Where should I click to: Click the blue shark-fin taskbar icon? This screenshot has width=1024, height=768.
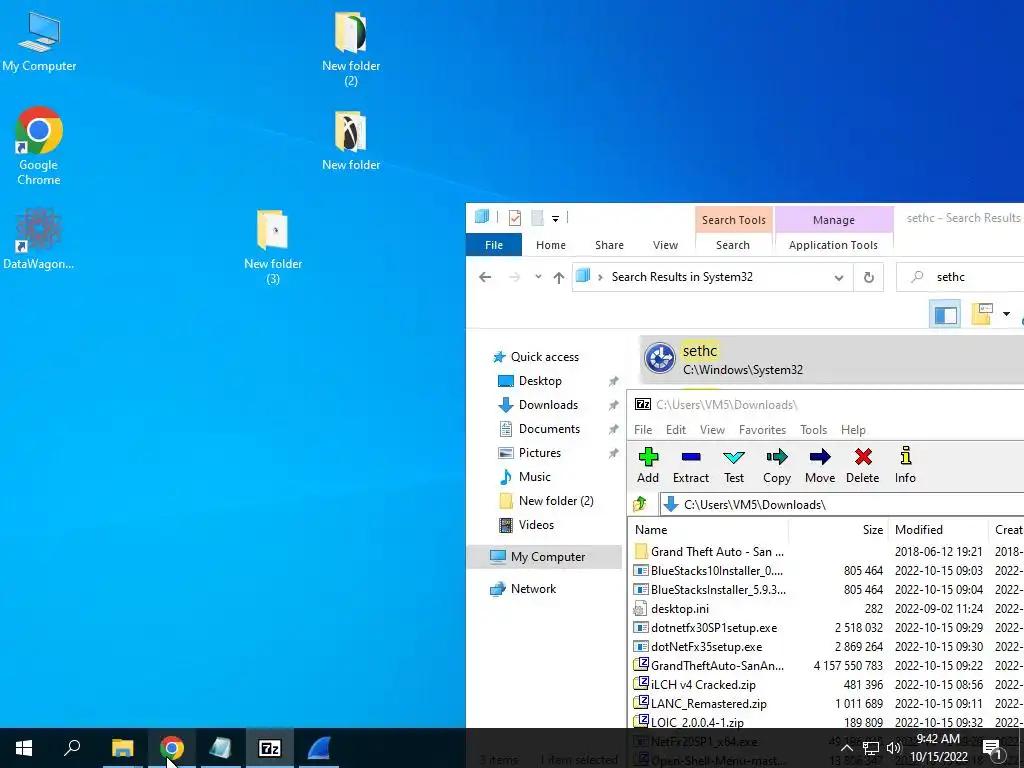[319, 748]
